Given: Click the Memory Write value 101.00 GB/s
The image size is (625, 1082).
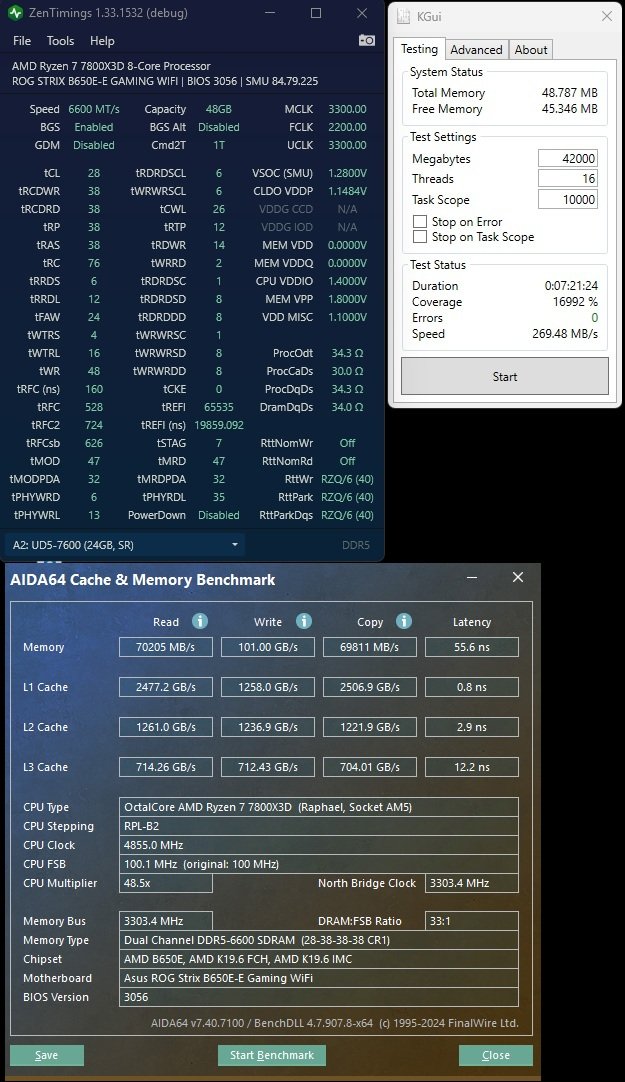Looking at the screenshot, I should click(x=268, y=647).
